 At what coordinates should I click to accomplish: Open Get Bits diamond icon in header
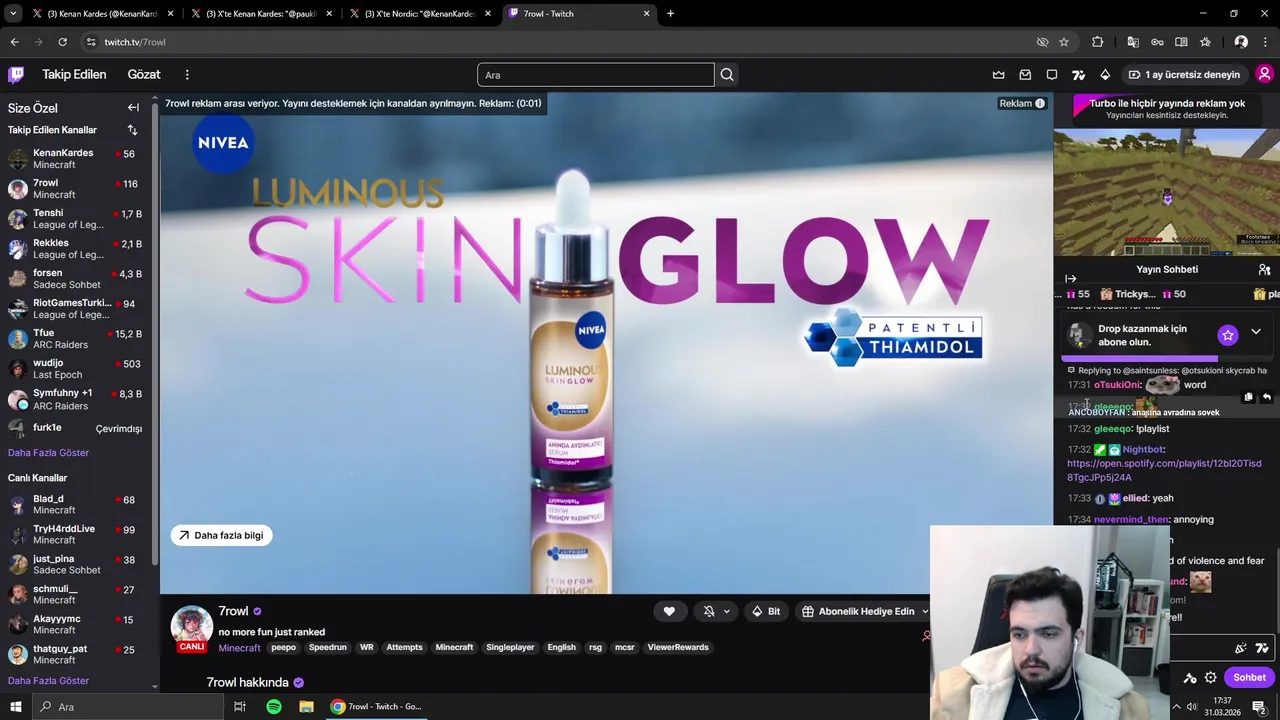[x=1105, y=75]
